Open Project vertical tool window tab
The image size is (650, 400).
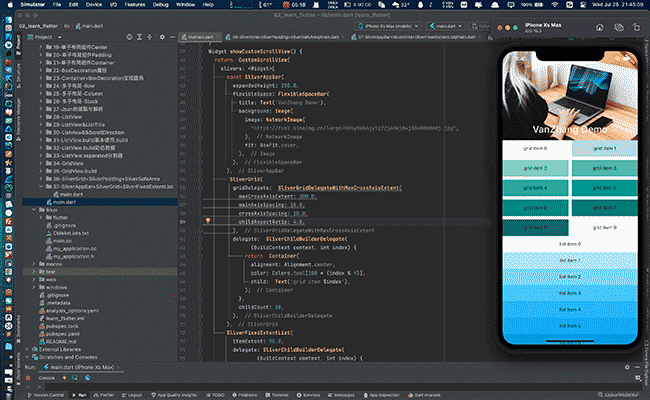[x=18, y=45]
